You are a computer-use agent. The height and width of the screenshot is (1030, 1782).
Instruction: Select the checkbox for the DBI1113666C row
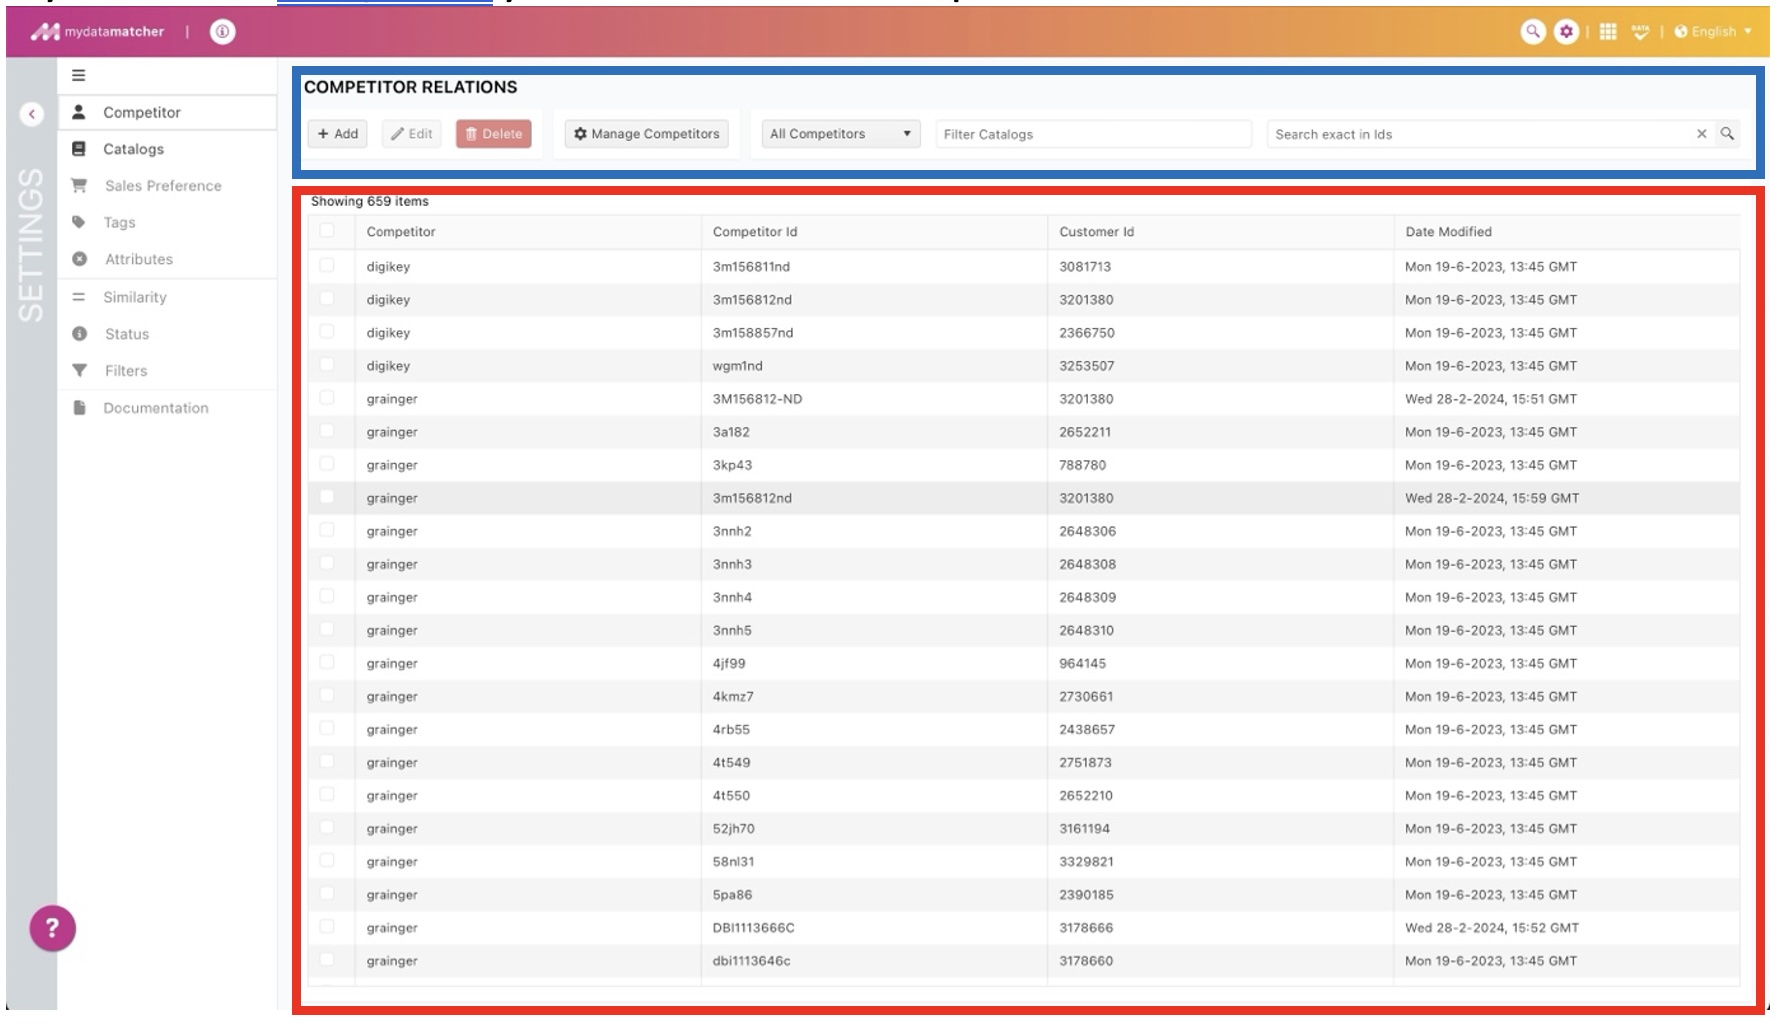click(327, 927)
